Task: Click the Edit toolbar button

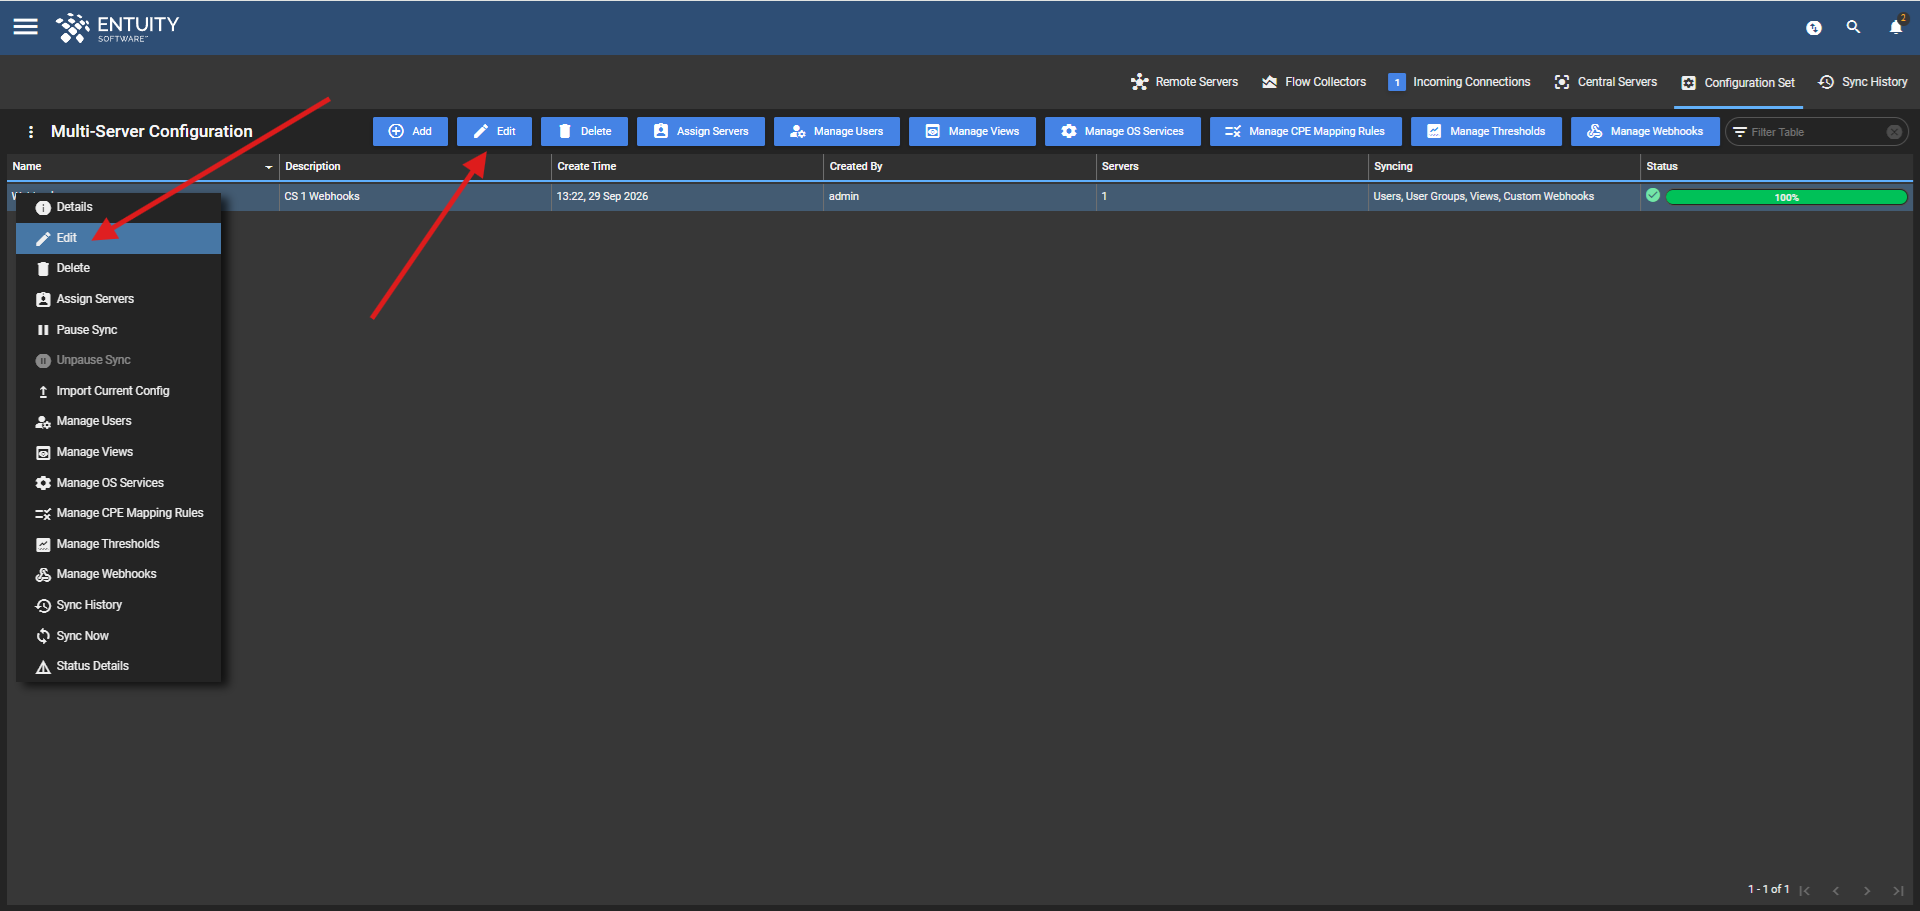Action: pyautogui.click(x=494, y=132)
